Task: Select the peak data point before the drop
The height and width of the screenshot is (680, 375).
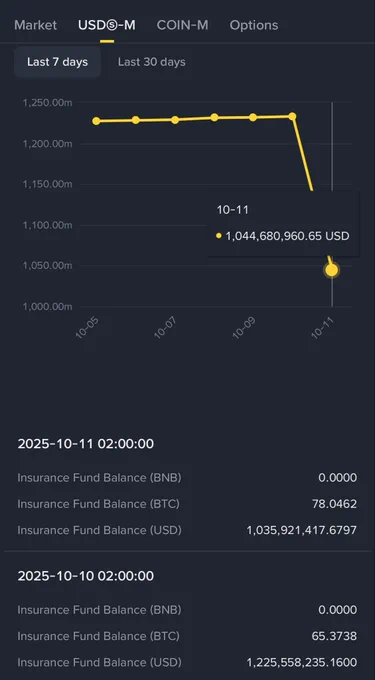Action: click(292, 116)
